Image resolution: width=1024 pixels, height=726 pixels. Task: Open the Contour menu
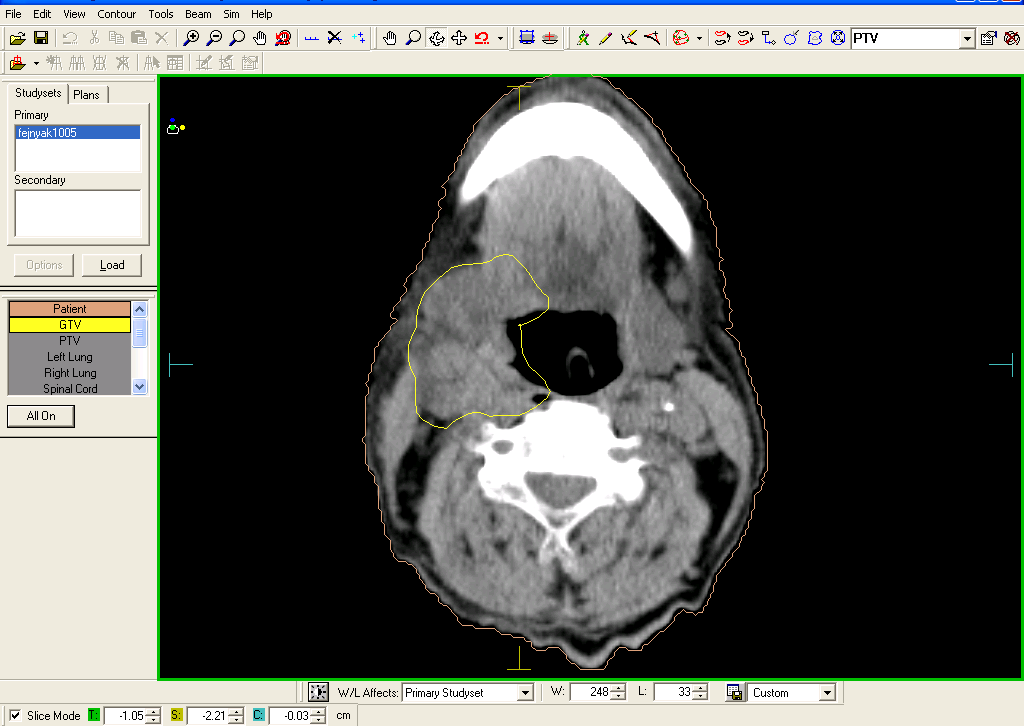tap(116, 14)
